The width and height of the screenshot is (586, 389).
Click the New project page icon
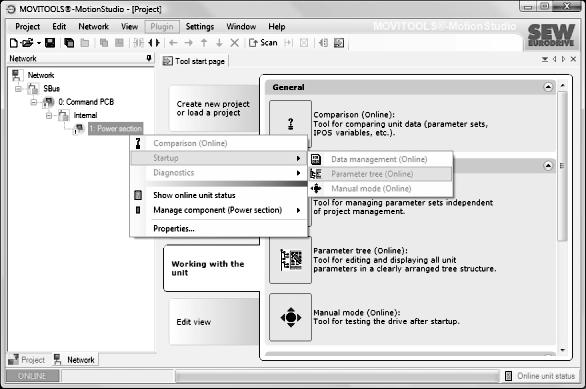(x=13, y=43)
